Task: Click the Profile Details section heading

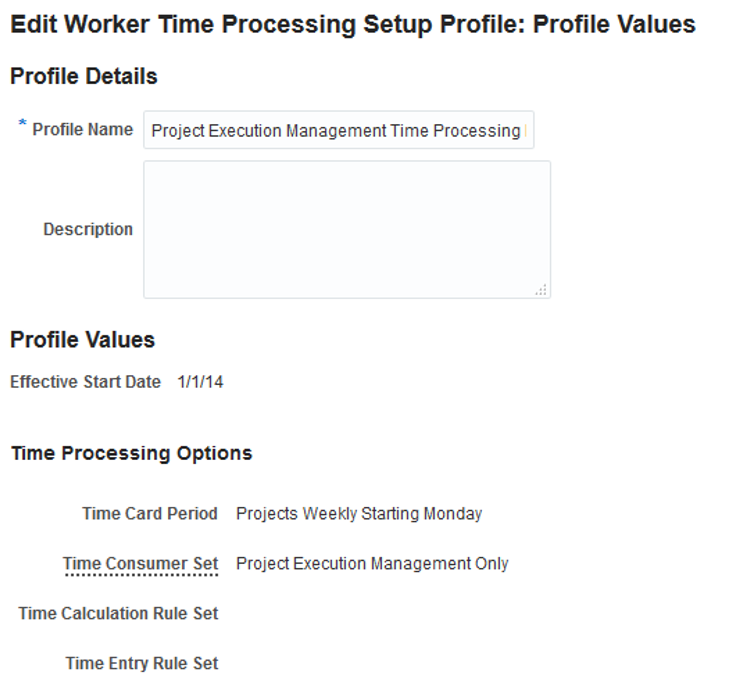Action: (84, 76)
